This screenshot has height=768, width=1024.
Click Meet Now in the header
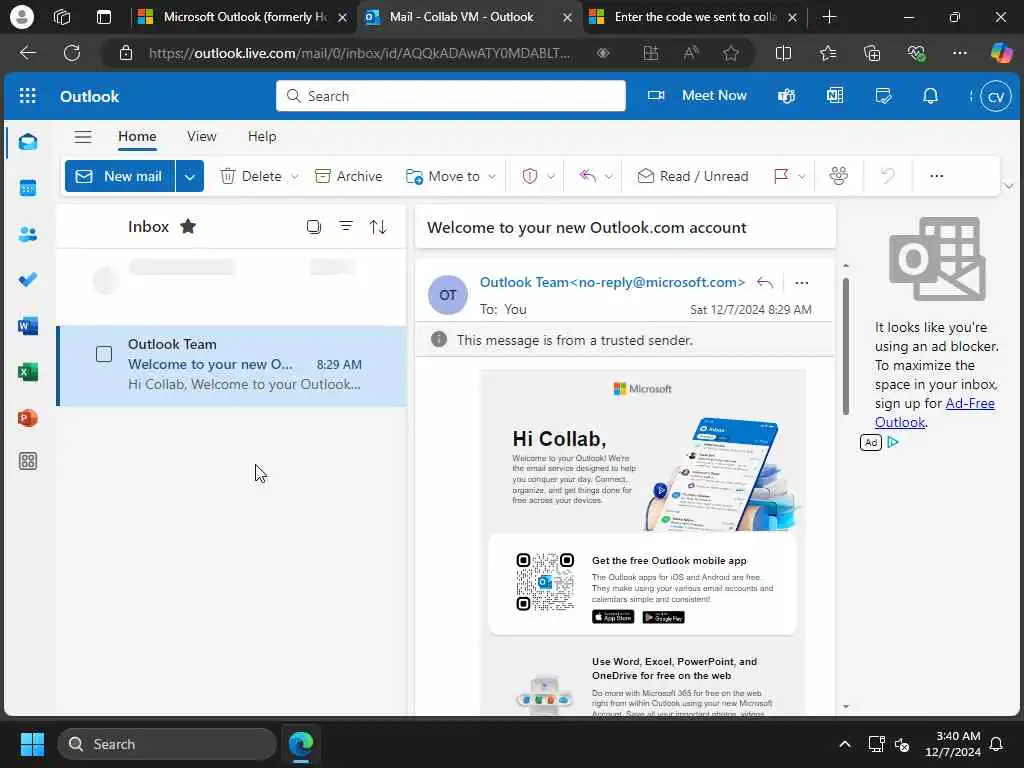click(x=697, y=96)
